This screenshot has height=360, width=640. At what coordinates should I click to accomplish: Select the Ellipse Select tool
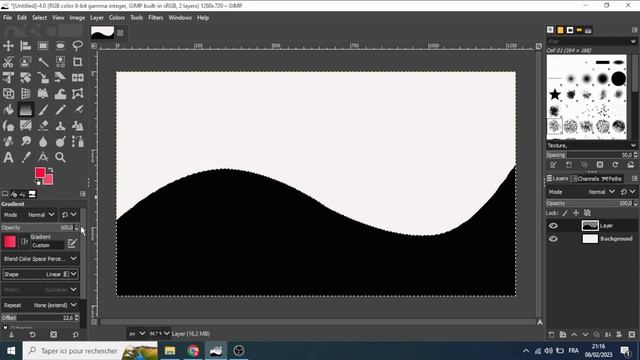pyautogui.click(x=60, y=46)
